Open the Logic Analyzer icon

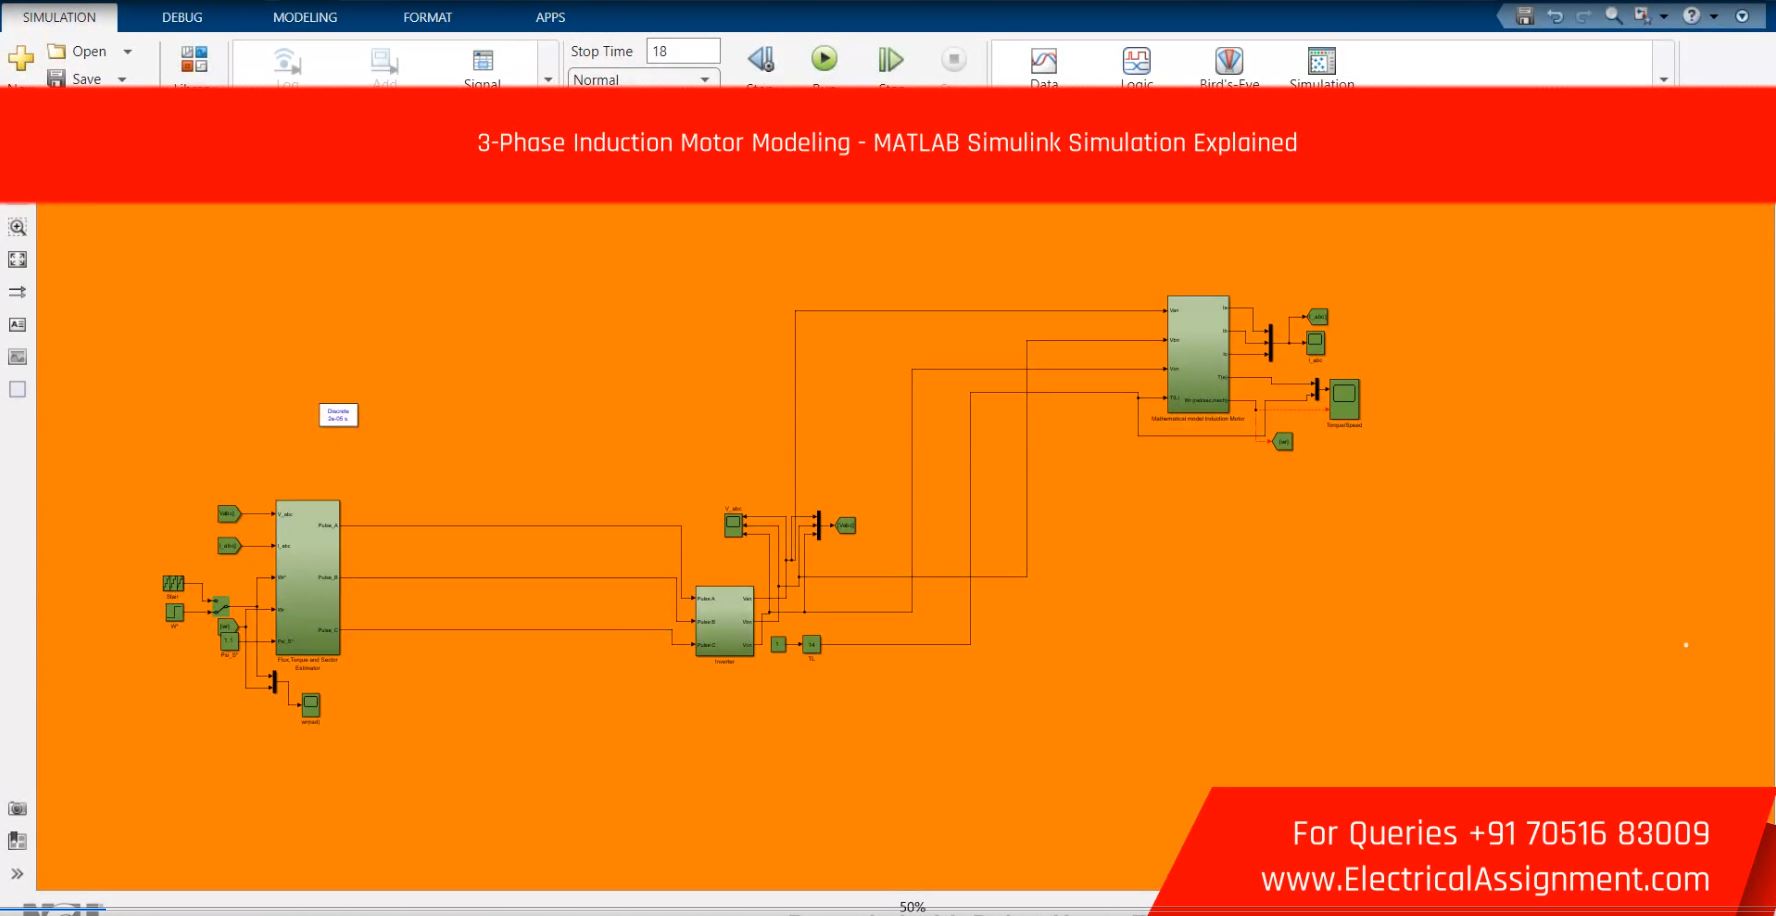(1137, 61)
